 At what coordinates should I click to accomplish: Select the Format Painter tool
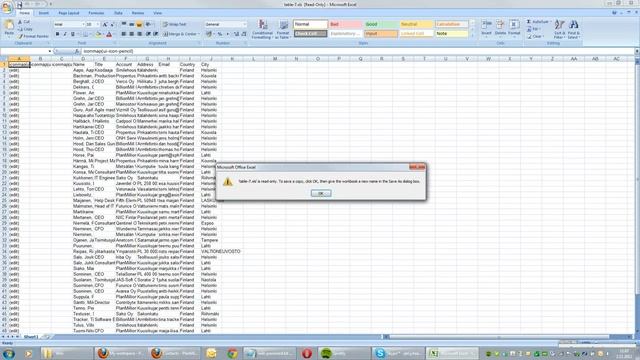[x=33, y=36]
